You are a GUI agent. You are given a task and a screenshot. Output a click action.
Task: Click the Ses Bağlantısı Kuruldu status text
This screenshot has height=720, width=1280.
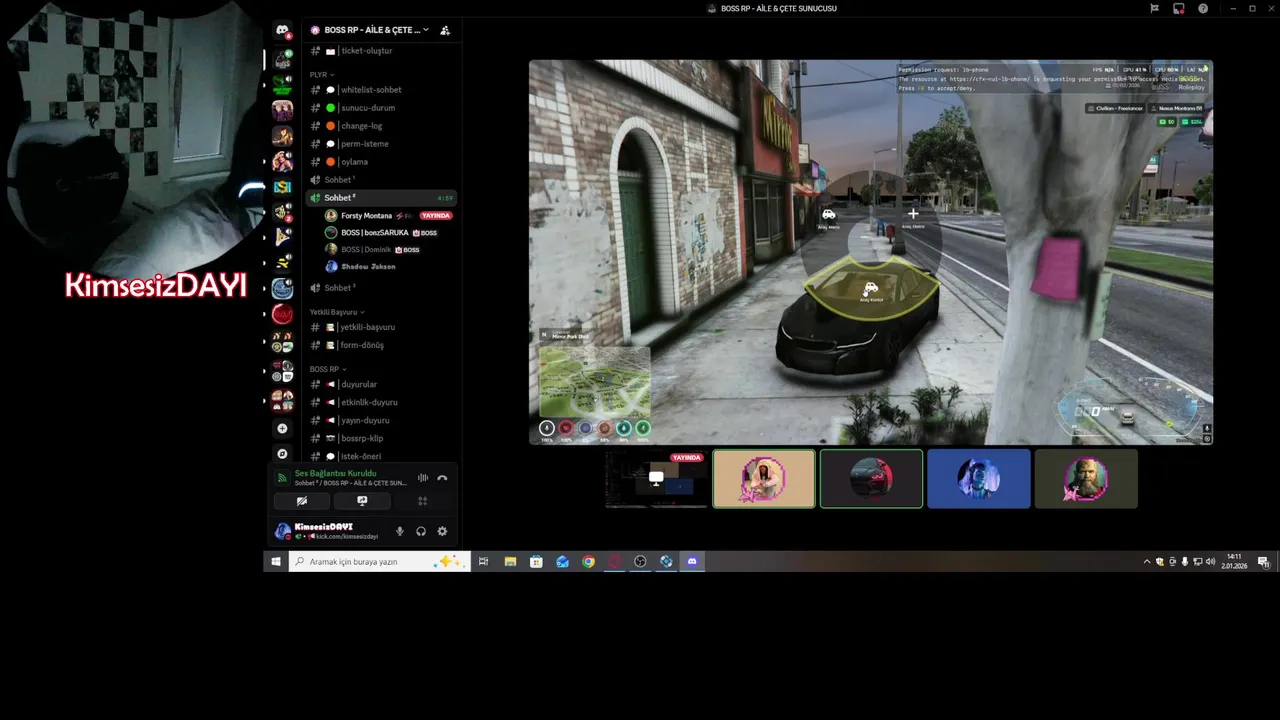(x=335, y=473)
